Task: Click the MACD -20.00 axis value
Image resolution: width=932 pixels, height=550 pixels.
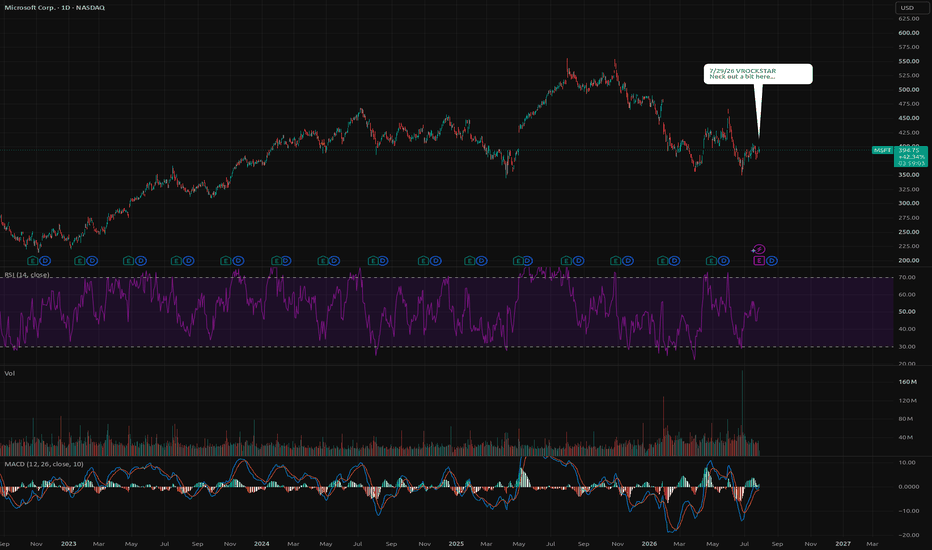Action: pos(909,535)
